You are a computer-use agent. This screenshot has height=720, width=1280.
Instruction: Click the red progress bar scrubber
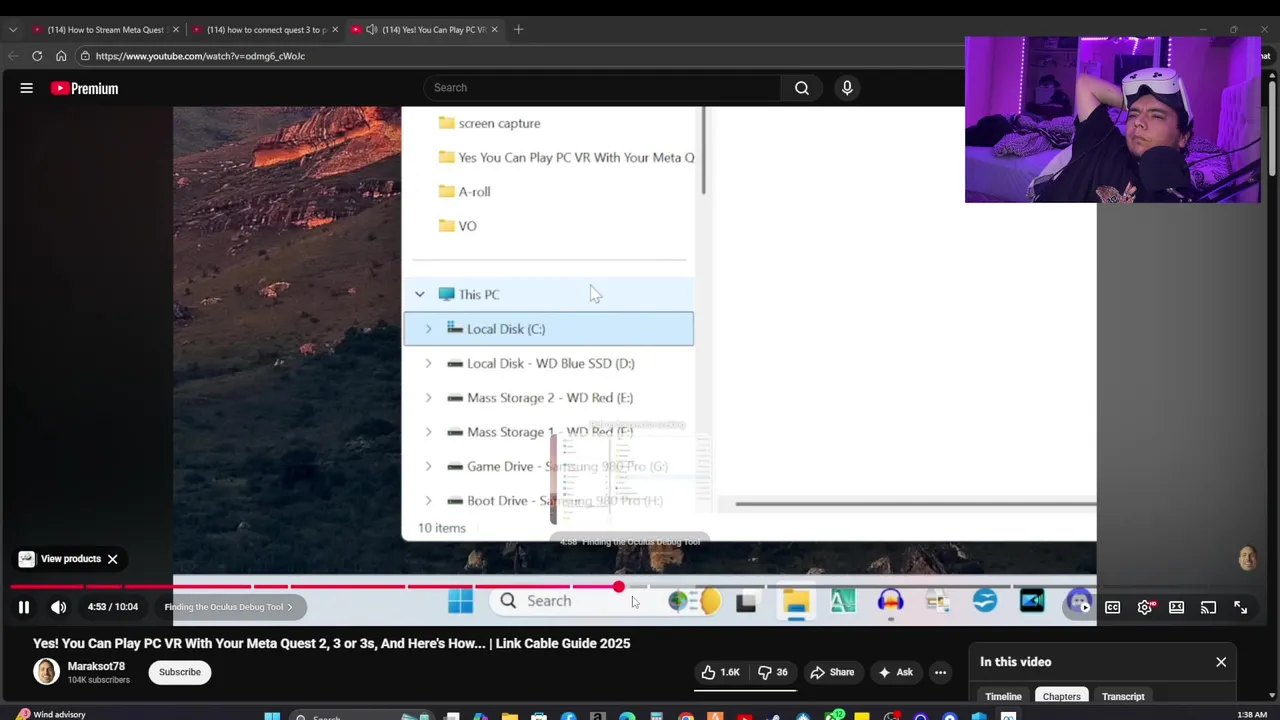click(x=619, y=587)
